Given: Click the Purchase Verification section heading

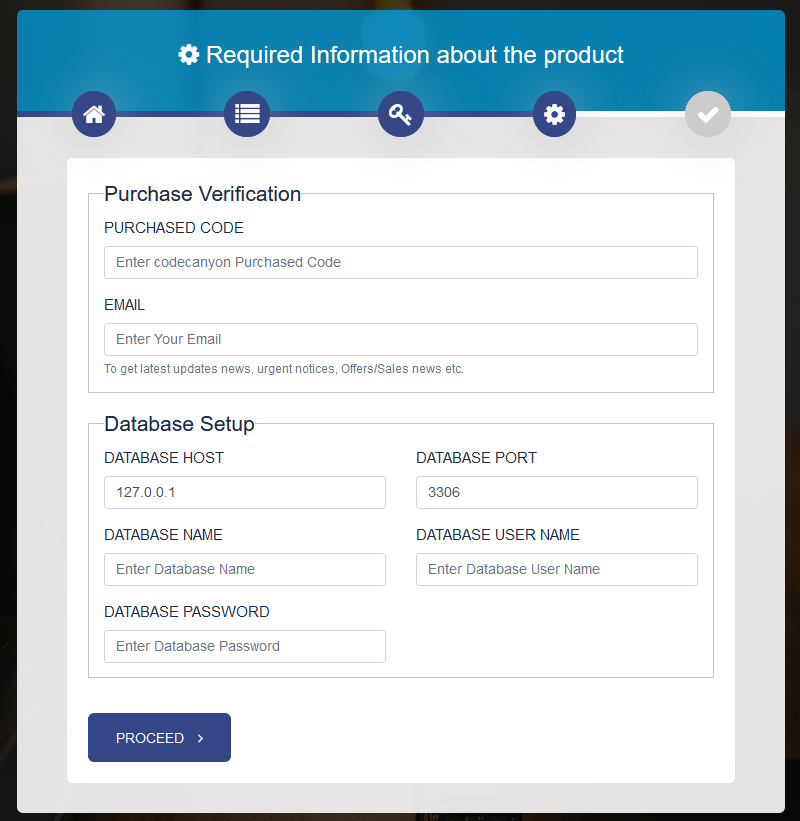Looking at the screenshot, I should 202,194.
